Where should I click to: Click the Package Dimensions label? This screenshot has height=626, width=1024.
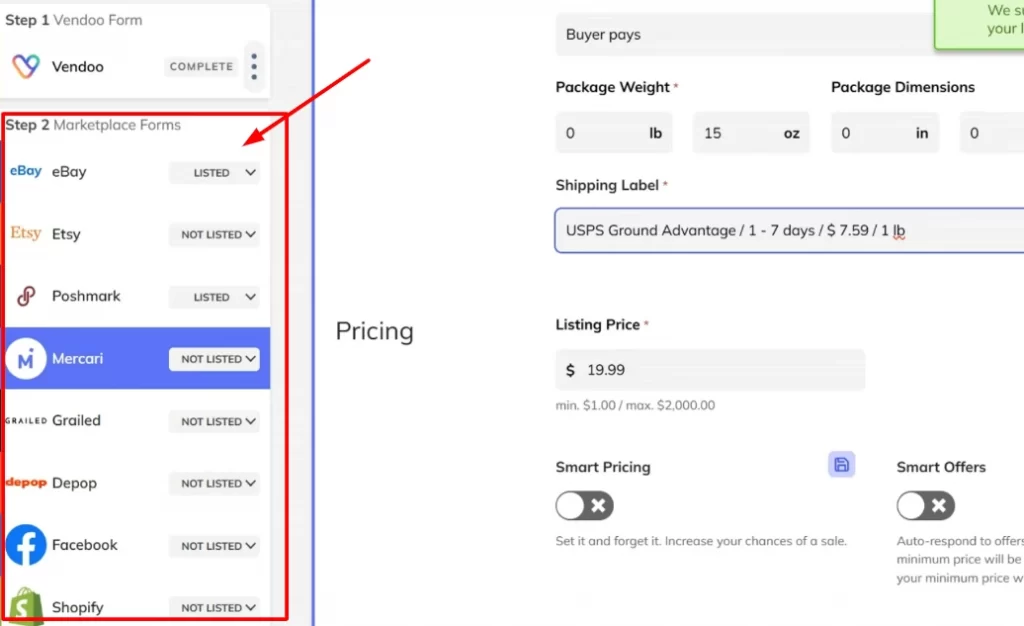tap(903, 87)
